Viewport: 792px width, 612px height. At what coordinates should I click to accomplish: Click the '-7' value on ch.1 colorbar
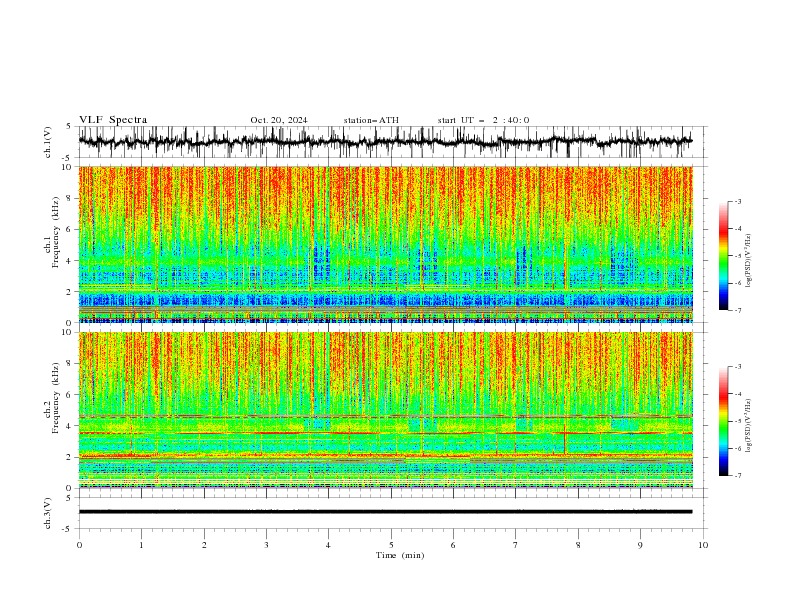pyautogui.click(x=738, y=310)
